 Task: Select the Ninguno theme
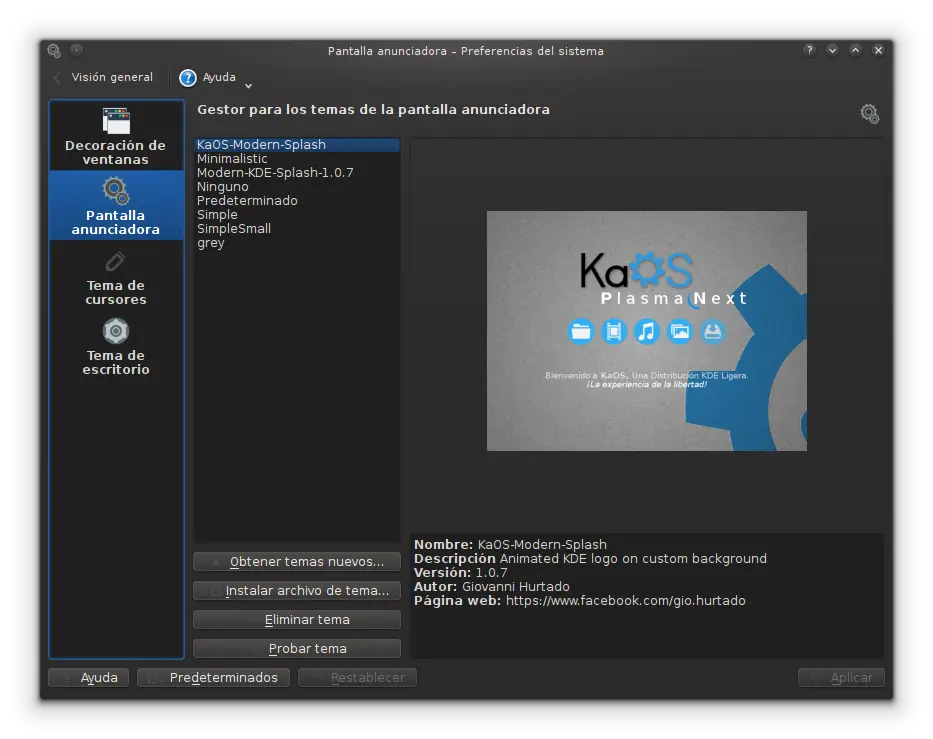[296, 187]
